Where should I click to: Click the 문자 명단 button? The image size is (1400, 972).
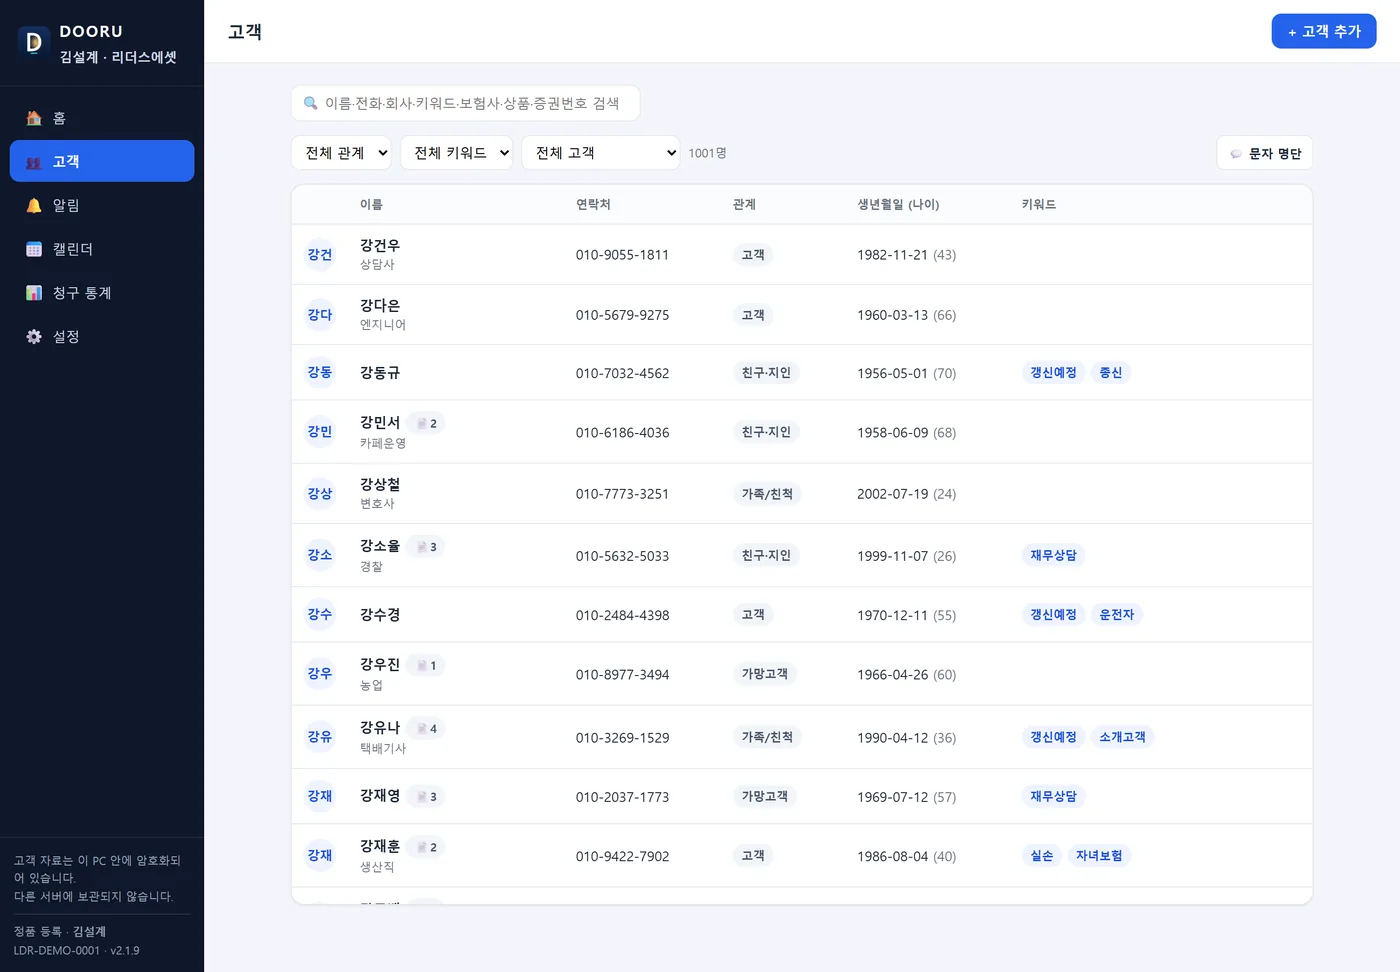1265,153
